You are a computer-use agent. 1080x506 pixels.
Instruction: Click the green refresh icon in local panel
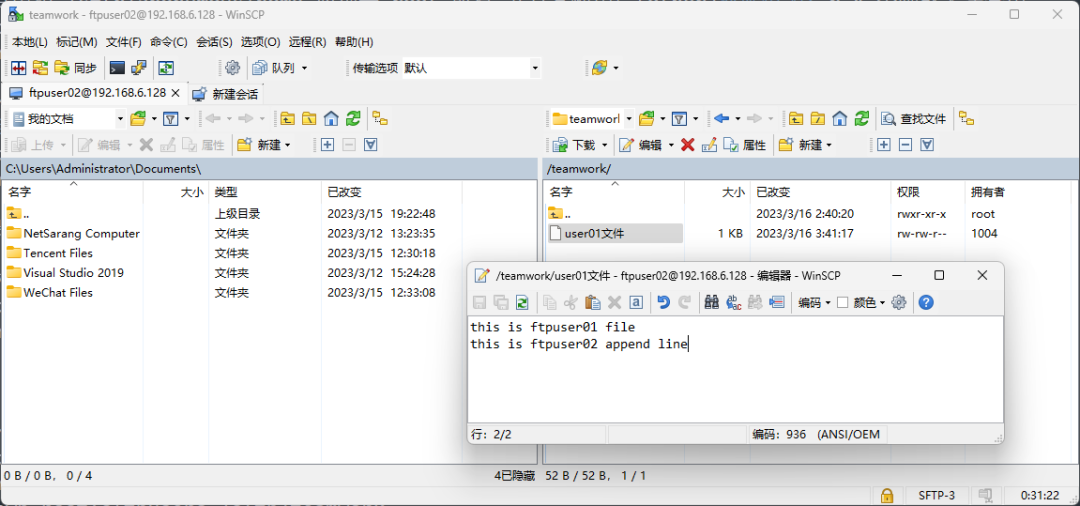353,118
